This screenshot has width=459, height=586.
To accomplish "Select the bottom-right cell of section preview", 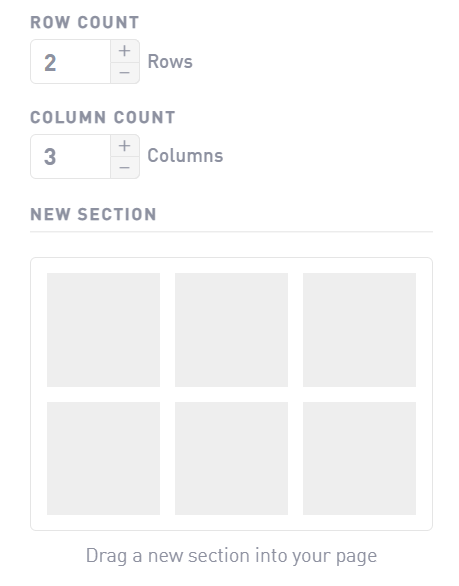I will [359, 459].
